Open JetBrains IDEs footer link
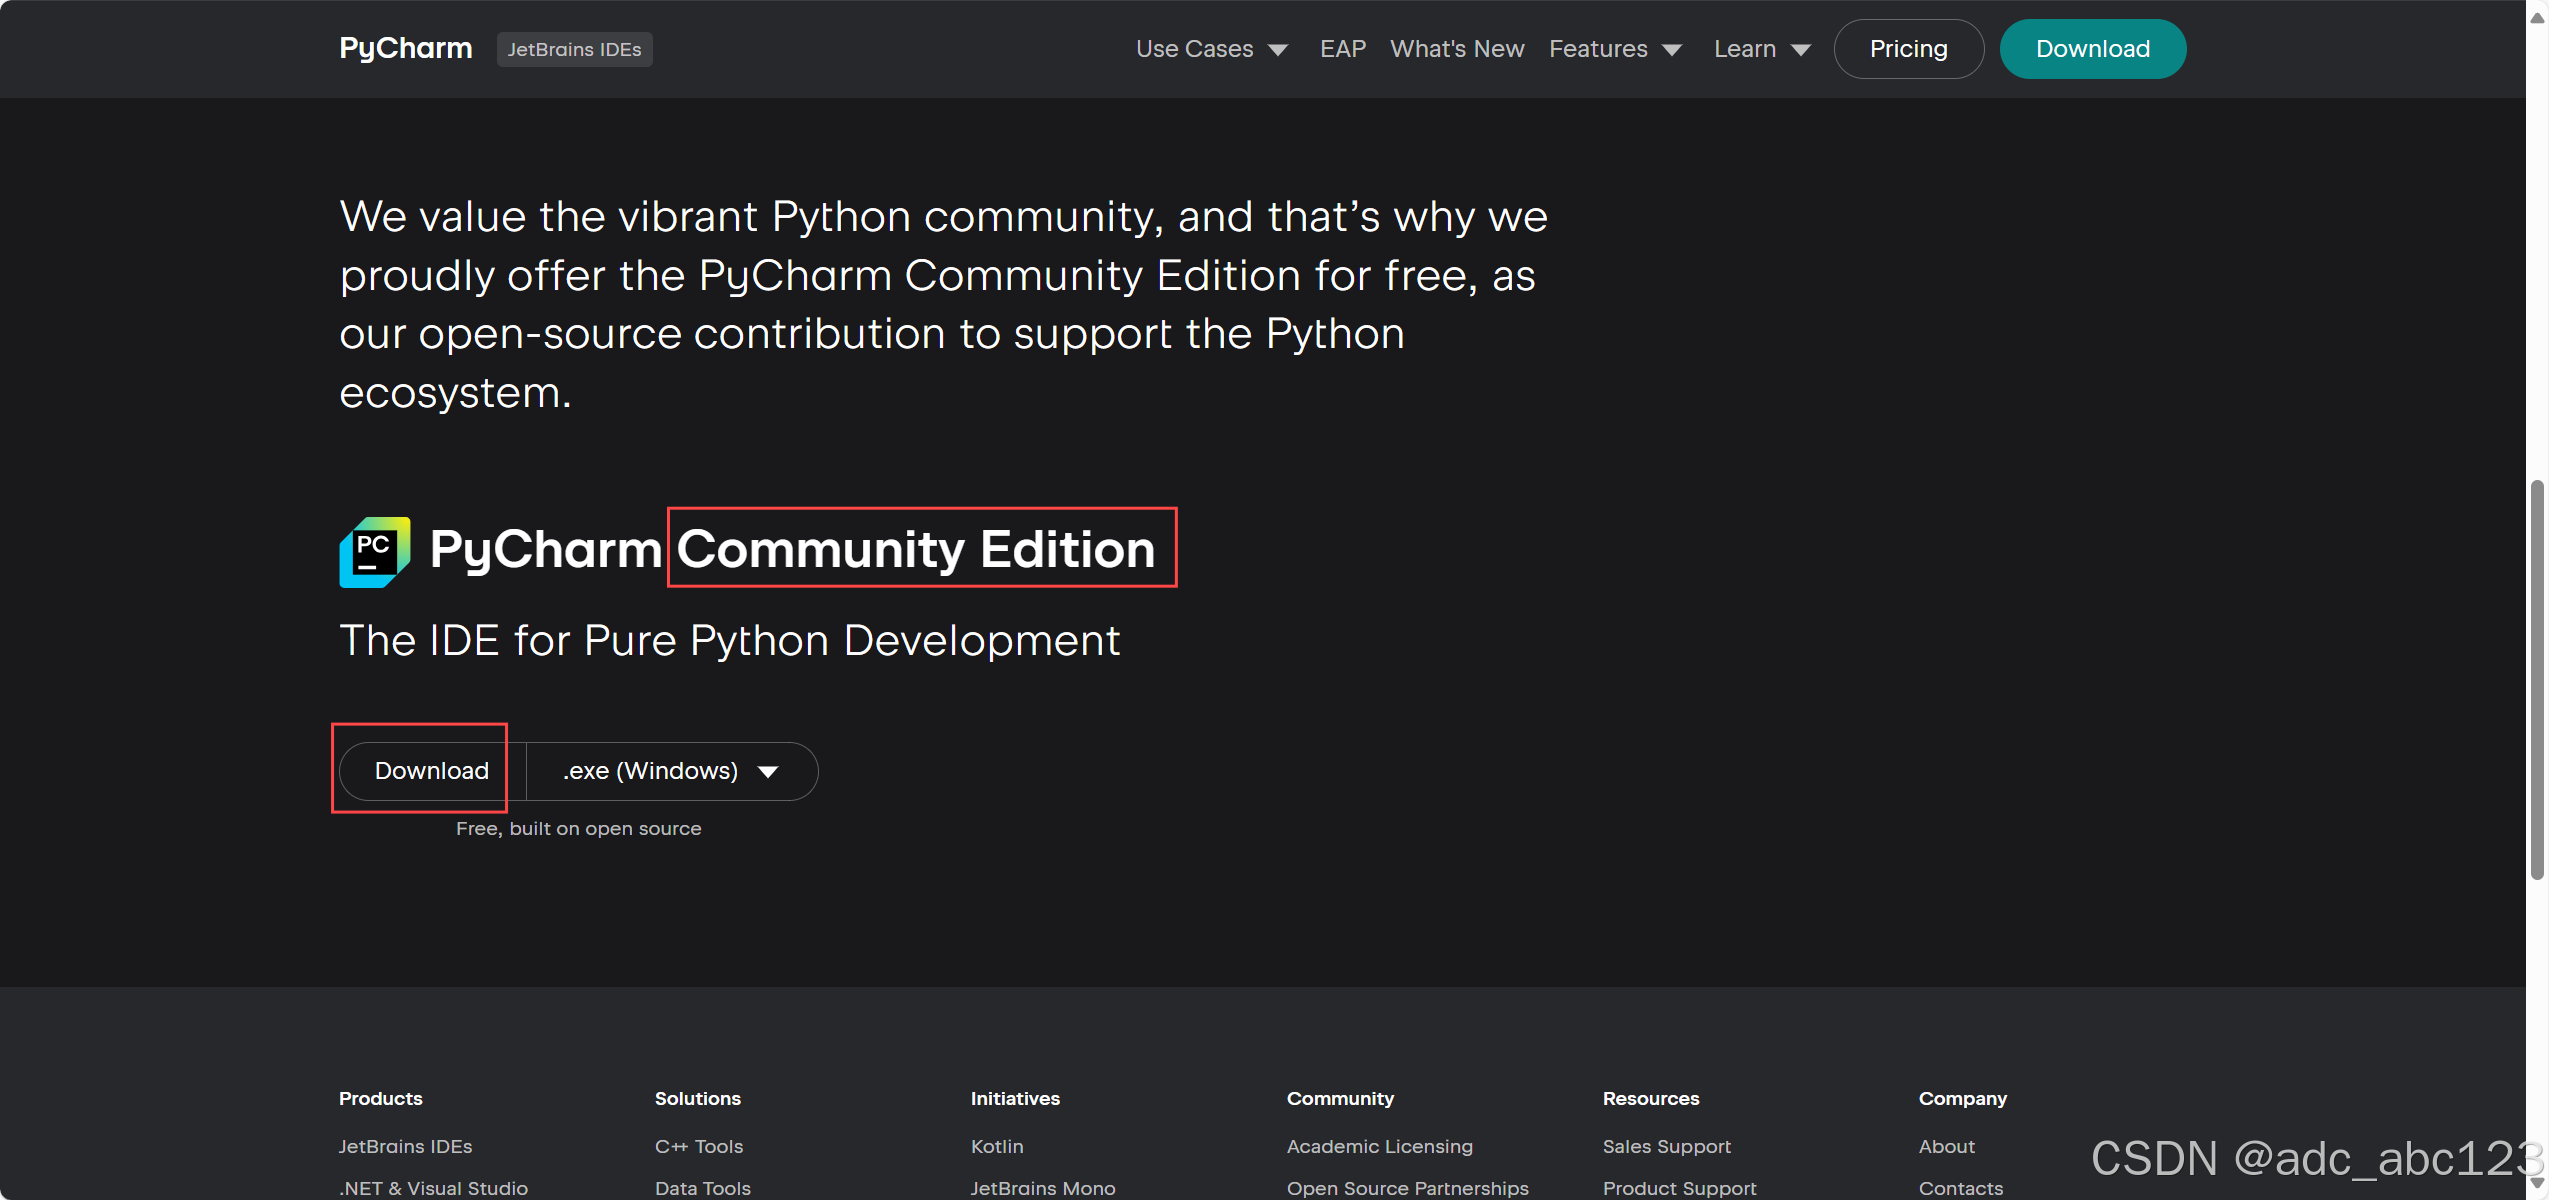Viewport: 2549px width, 1200px height. coord(405,1146)
